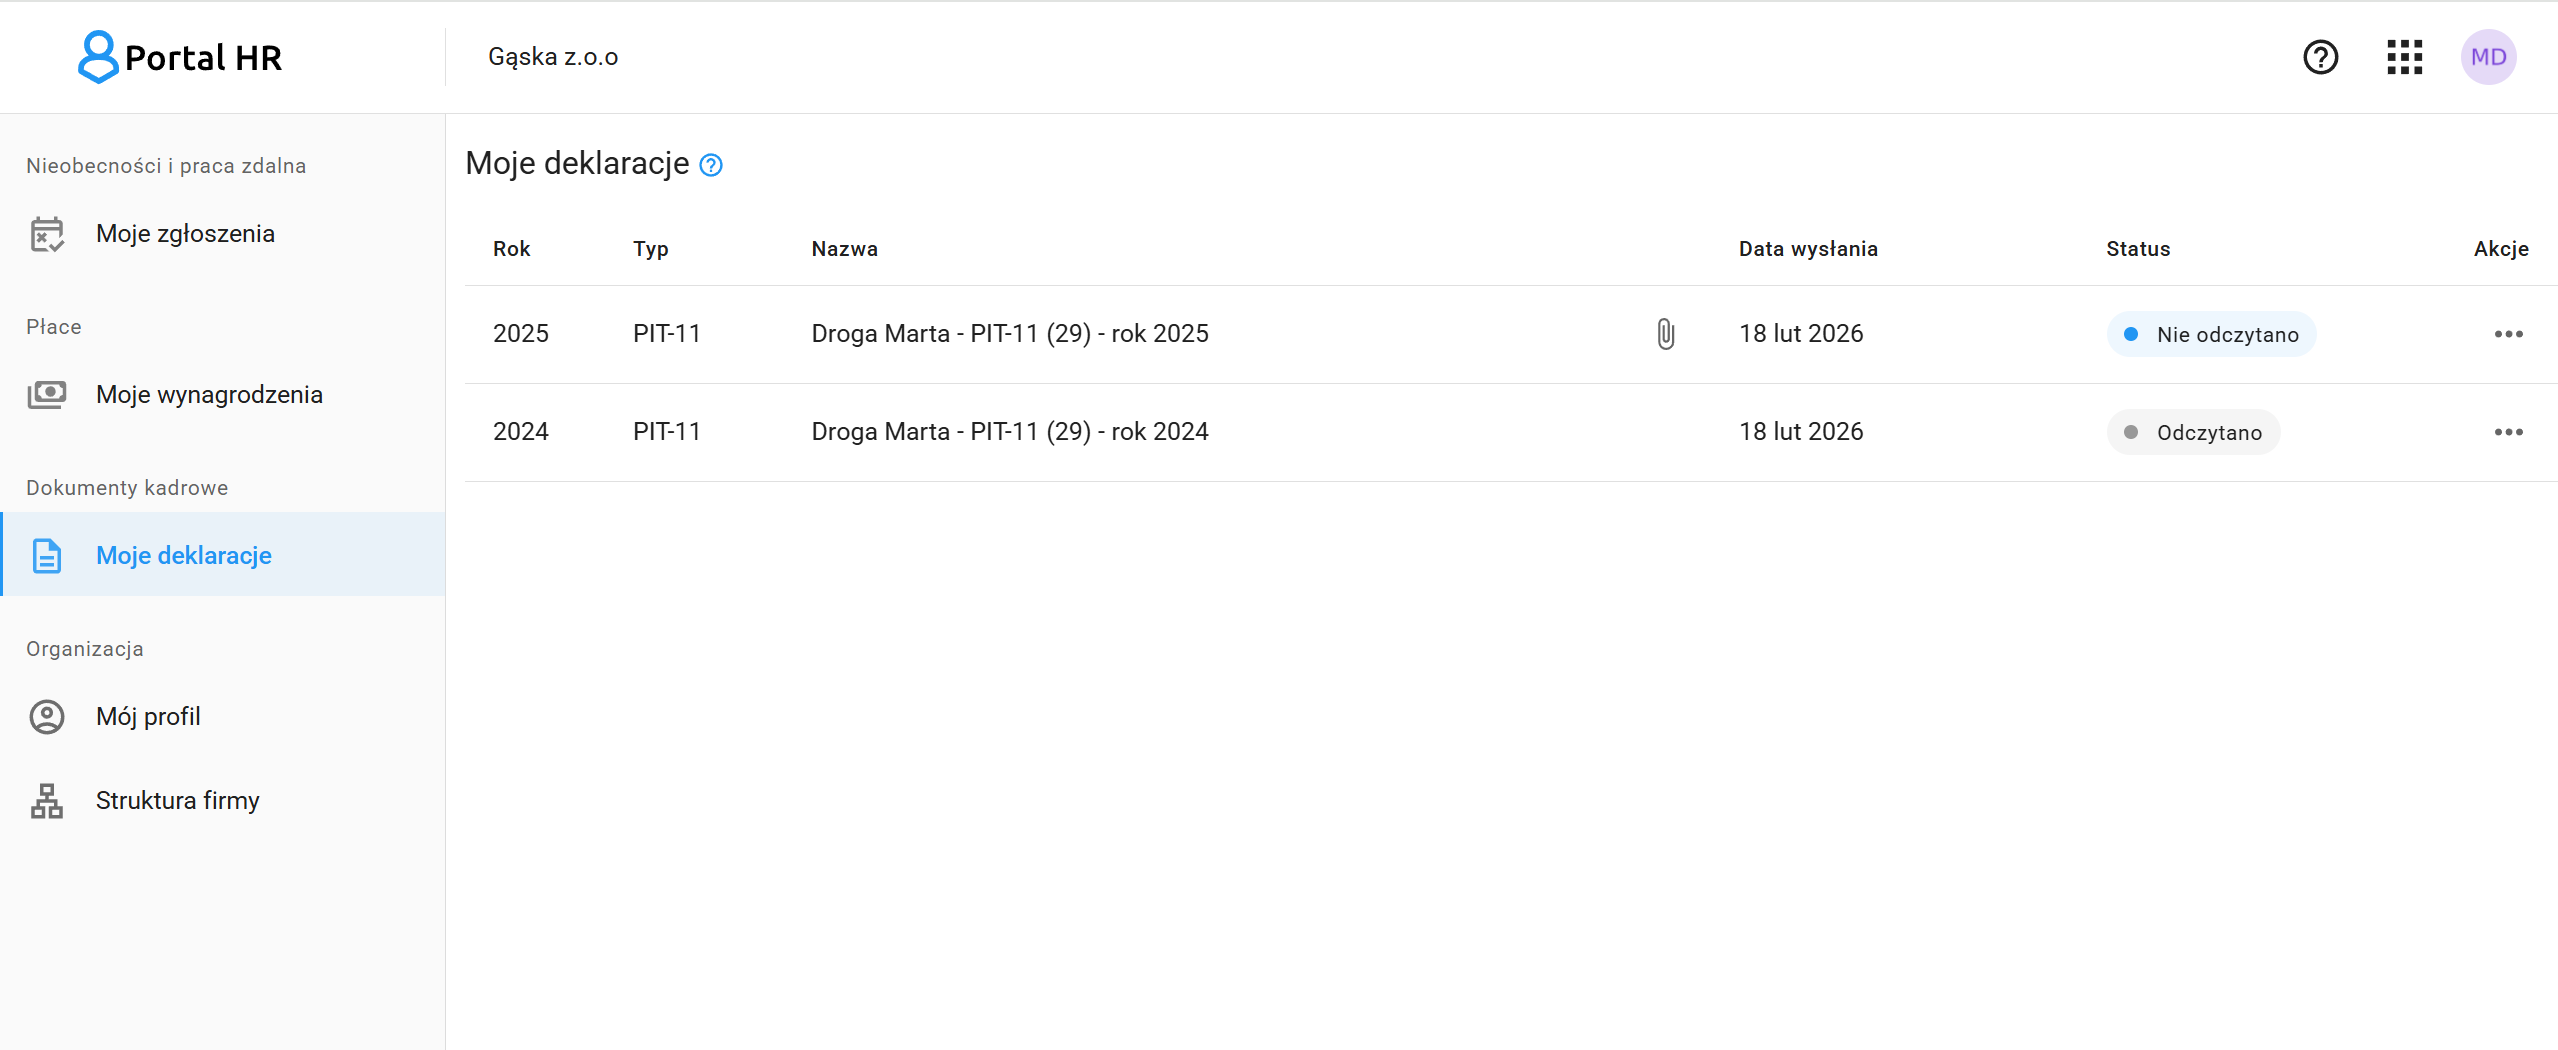Navigate to Moje wynagrodzenia

click(x=209, y=395)
